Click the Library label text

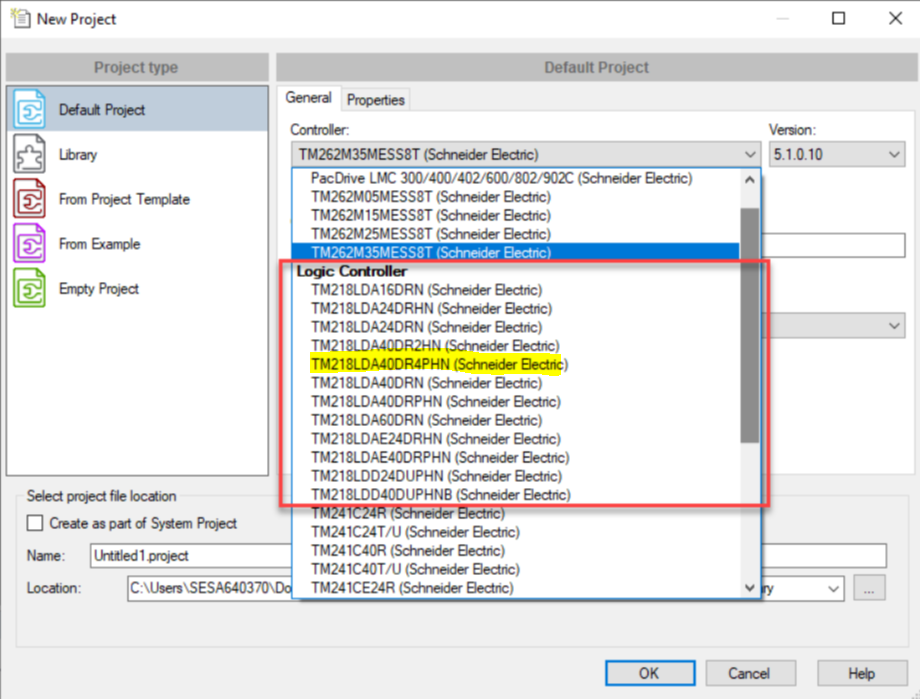tap(78, 154)
